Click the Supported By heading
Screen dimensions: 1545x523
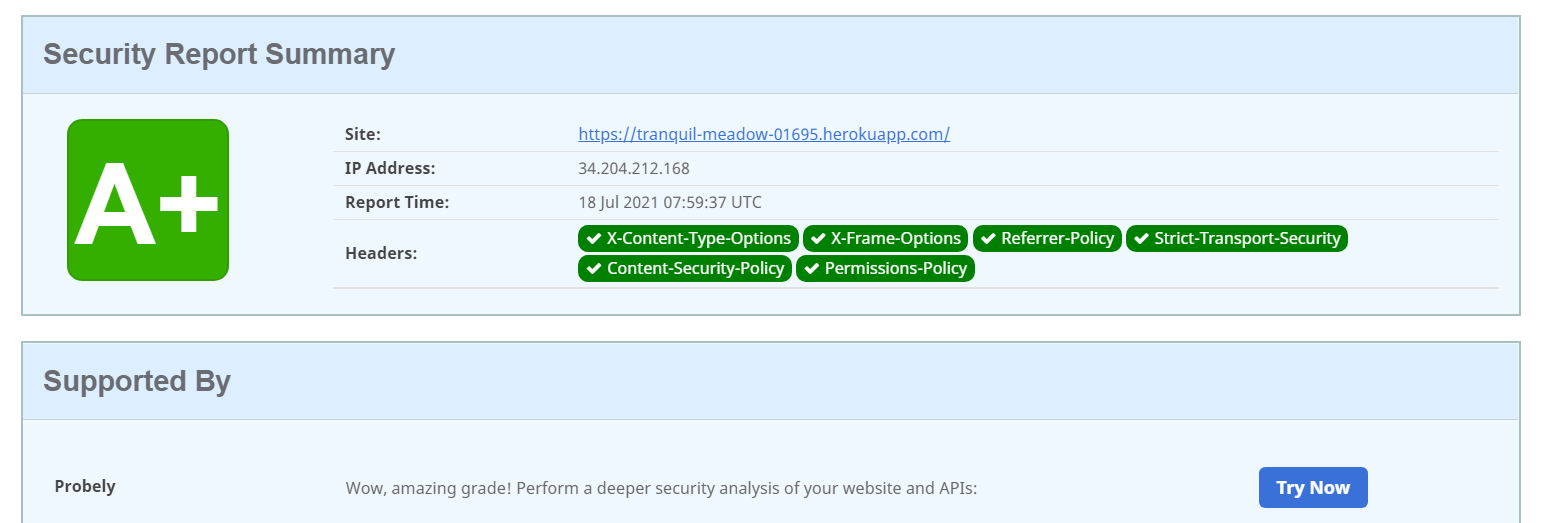(137, 381)
